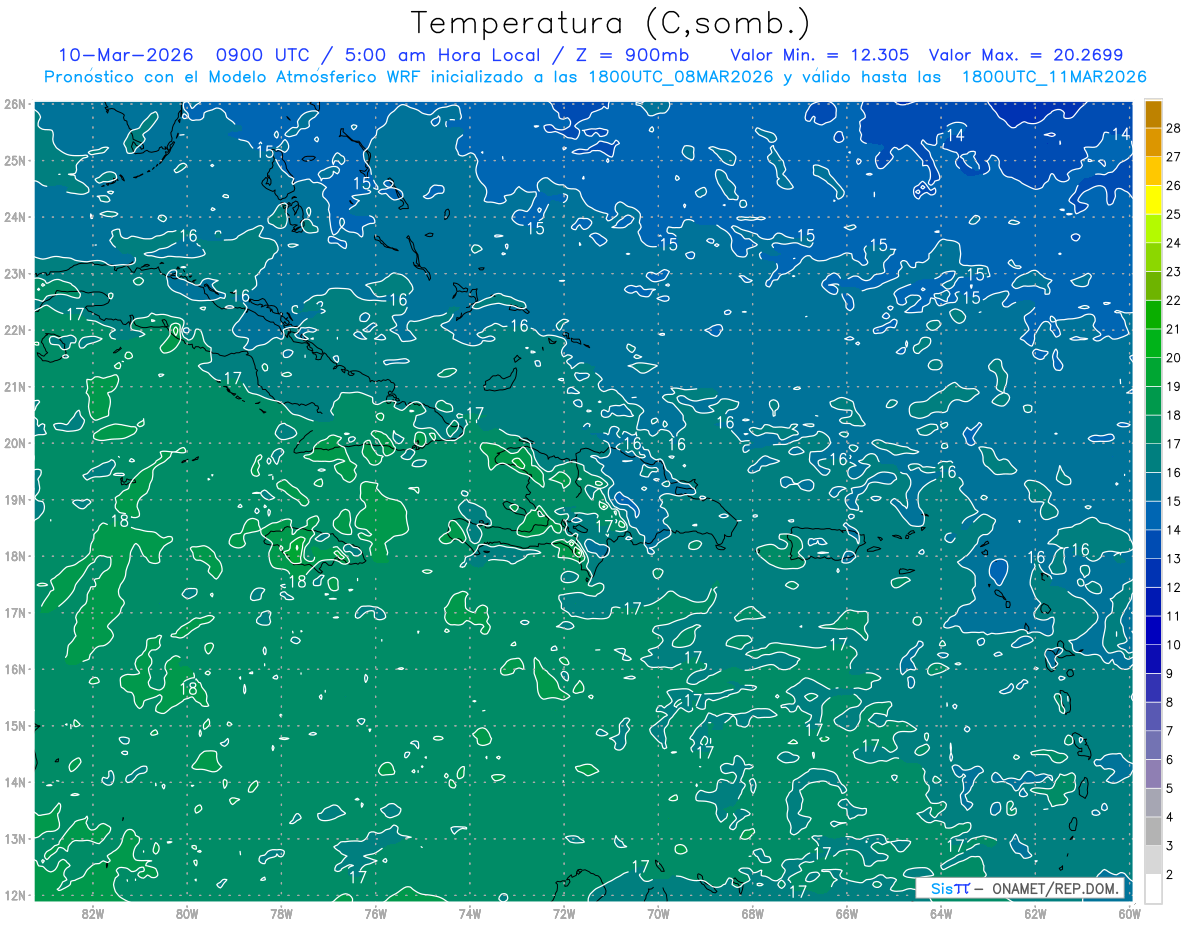
Task: Click the "78W" longitude axis label
Action: coord(281,913)
